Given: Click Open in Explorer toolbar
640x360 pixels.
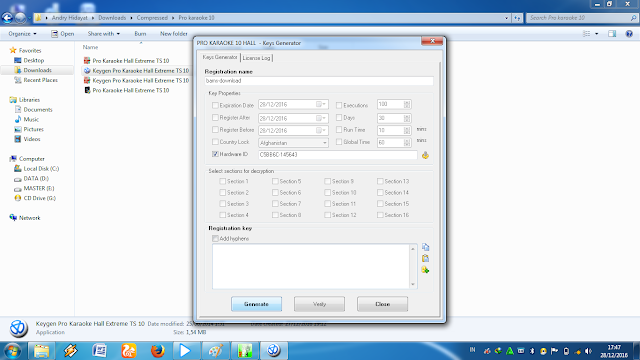Looking at the screenshot, I should coord(62,34).
